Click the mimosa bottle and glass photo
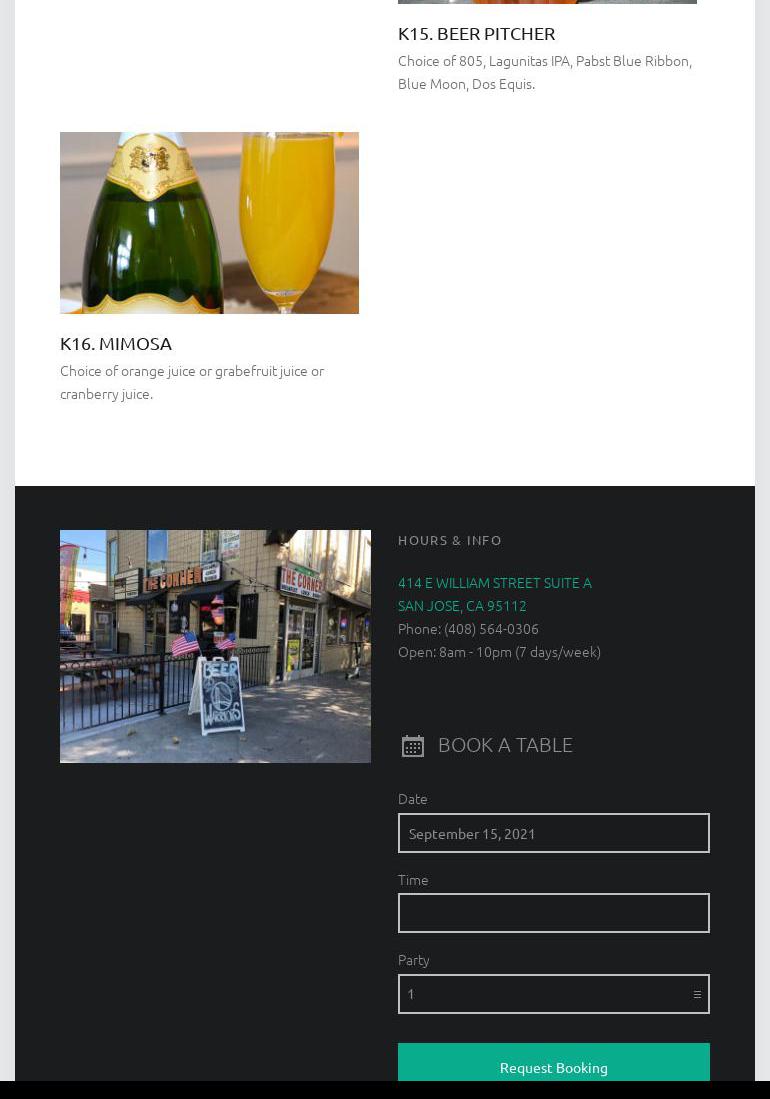The image size is (770, 1099). click(209, 223)
